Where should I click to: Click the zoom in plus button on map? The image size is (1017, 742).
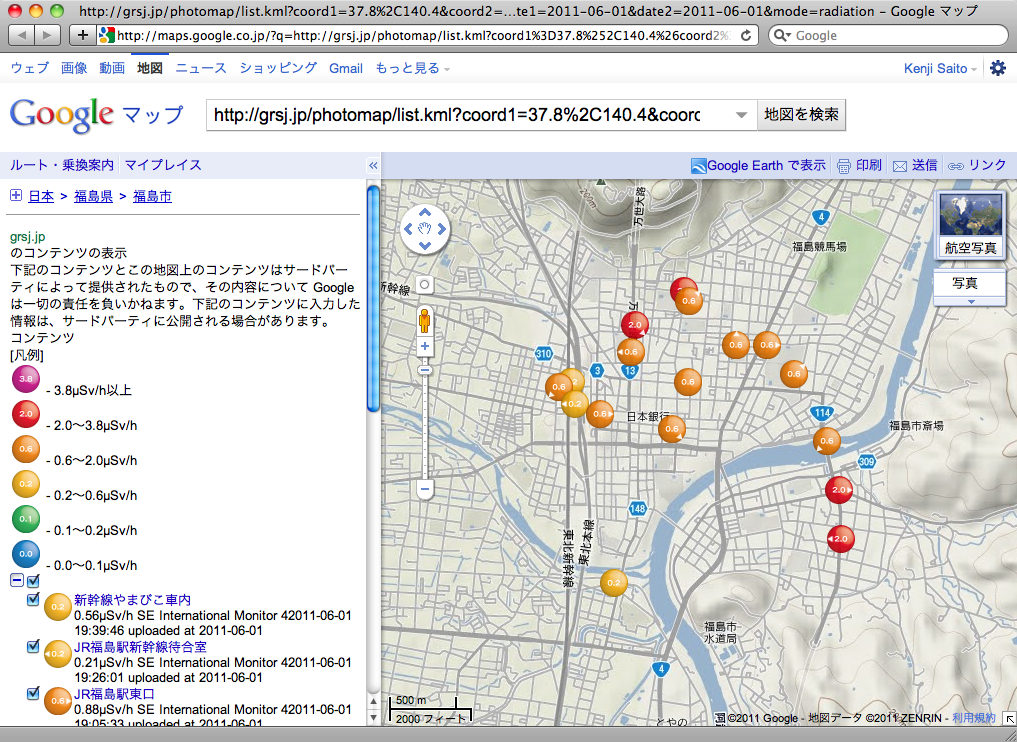(425, 346)
